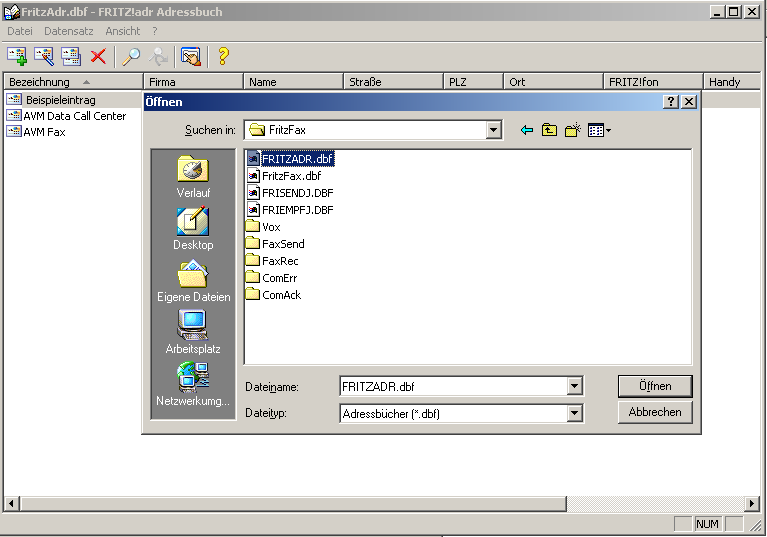Select the ComErr folder

271,278
